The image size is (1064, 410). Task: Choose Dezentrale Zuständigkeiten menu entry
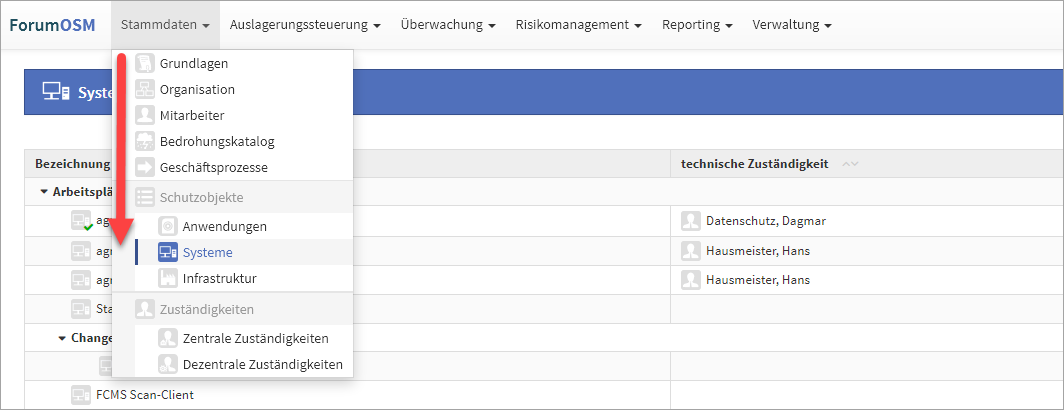[x=262, y=364]
